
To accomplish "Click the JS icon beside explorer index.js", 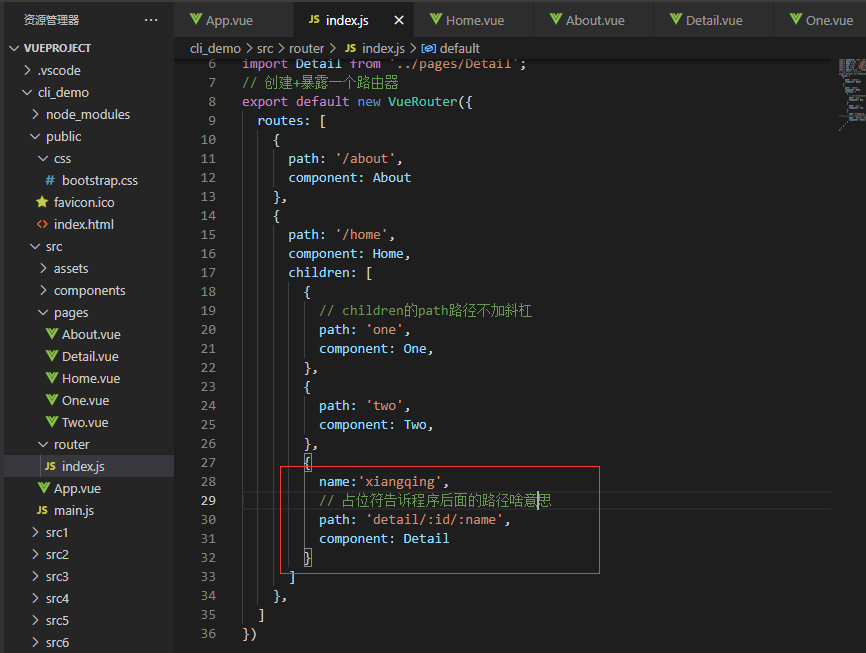I will click(50, 466).
